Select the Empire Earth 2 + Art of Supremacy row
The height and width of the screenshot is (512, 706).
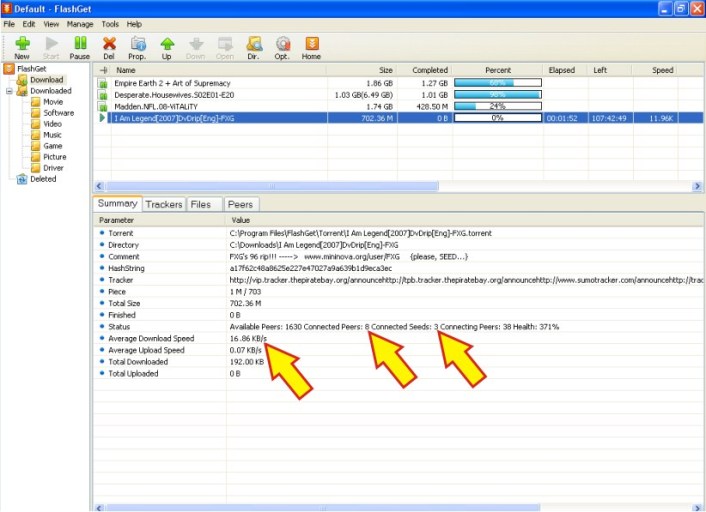(398, 83)
